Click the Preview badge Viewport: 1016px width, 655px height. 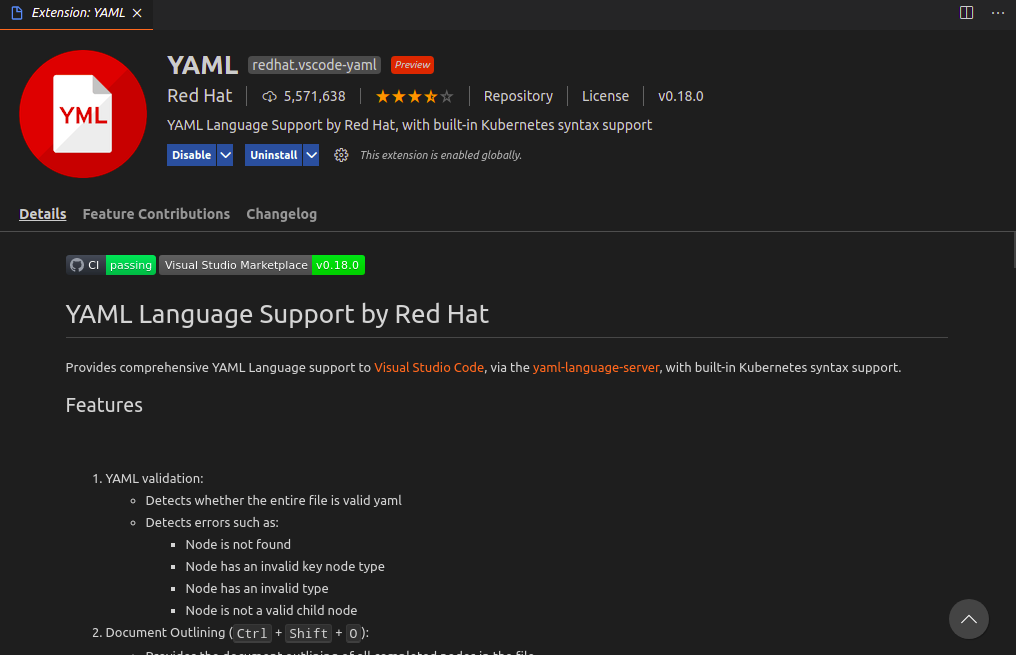point(412,65)
